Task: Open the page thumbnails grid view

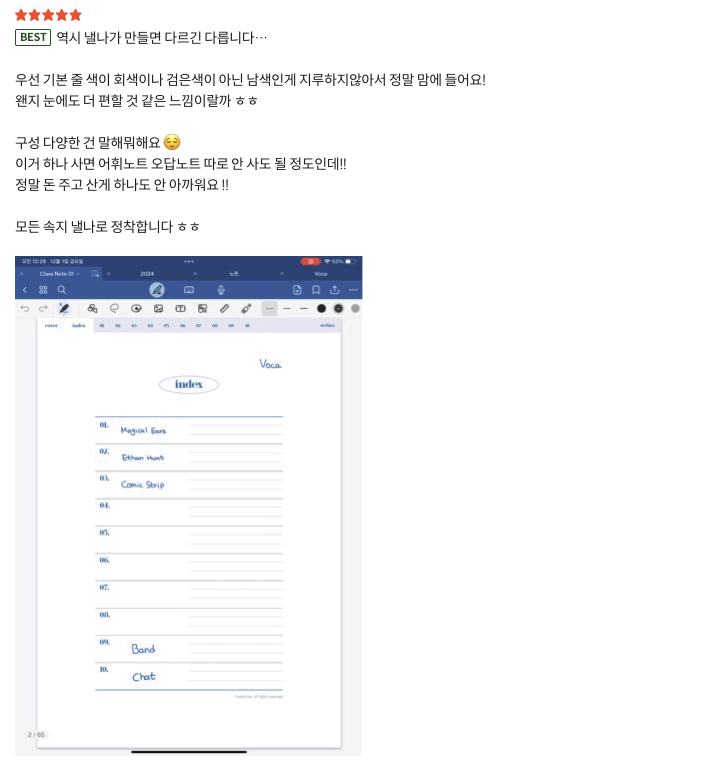Action: (x=43, y=290)
